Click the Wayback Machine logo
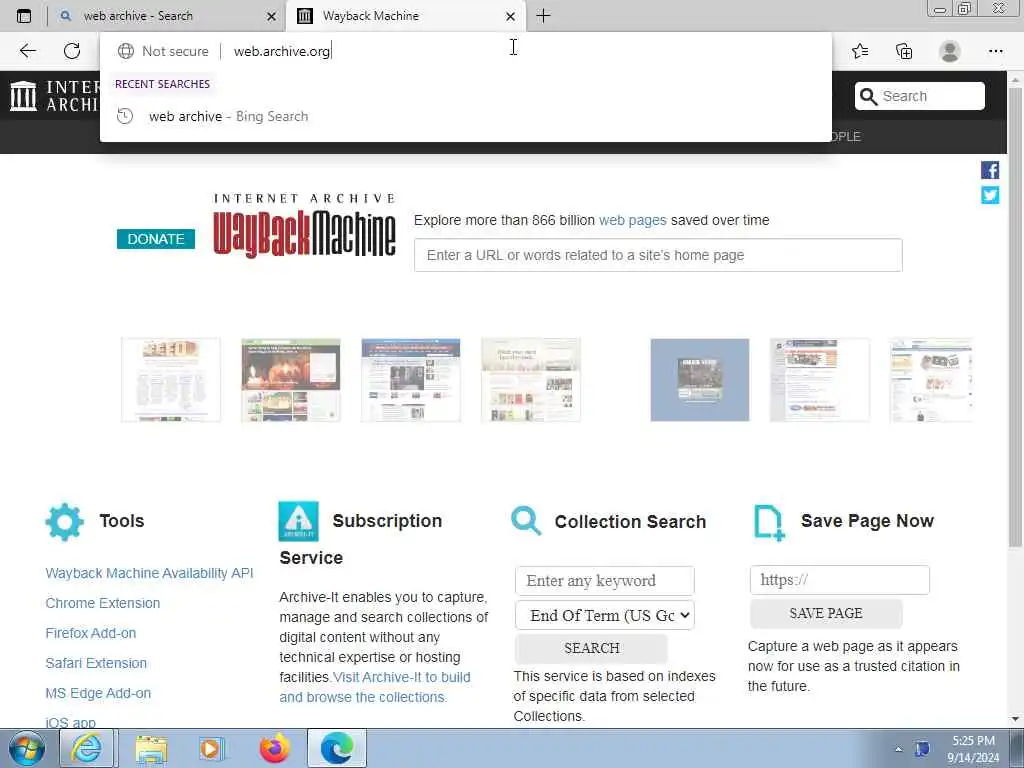This screenshot has width=1024, height=768. click(304, 226)
